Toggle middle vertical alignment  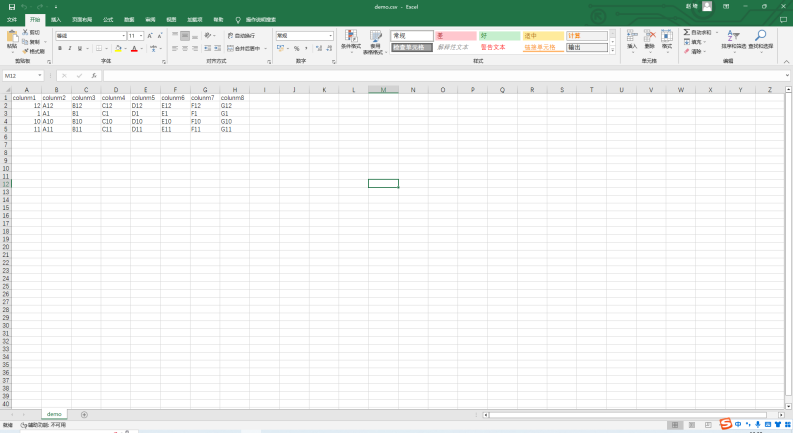pyautogui.click(x=185, y=35)
